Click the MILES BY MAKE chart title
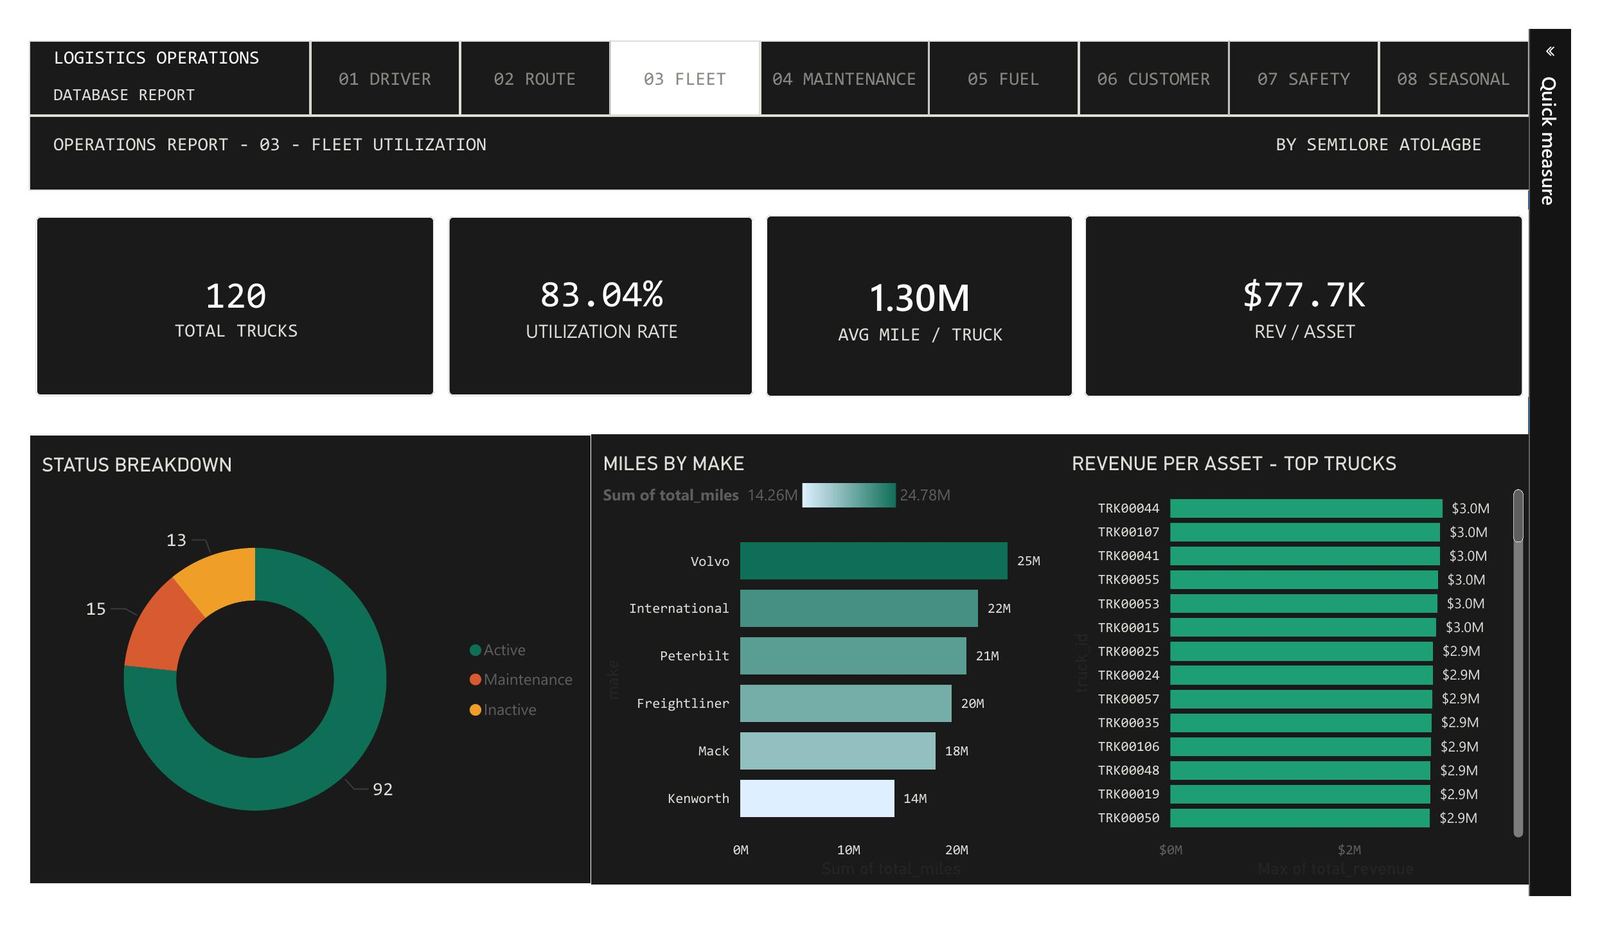This screenshot has width=1600, height=925. (674, 464)
